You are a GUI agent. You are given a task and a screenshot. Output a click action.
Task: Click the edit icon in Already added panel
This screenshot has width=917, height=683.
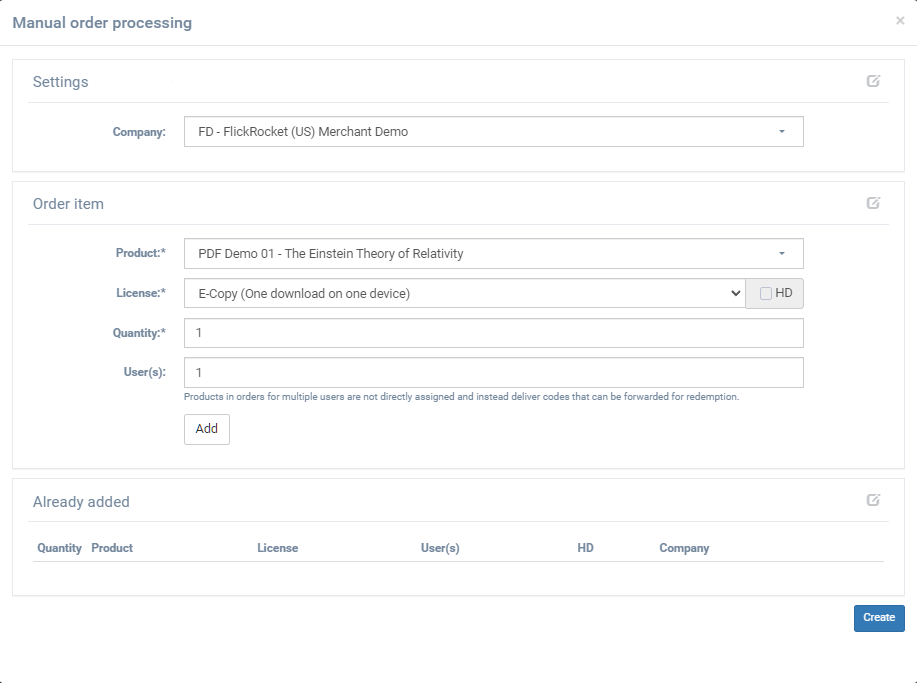tap(873, 500)
